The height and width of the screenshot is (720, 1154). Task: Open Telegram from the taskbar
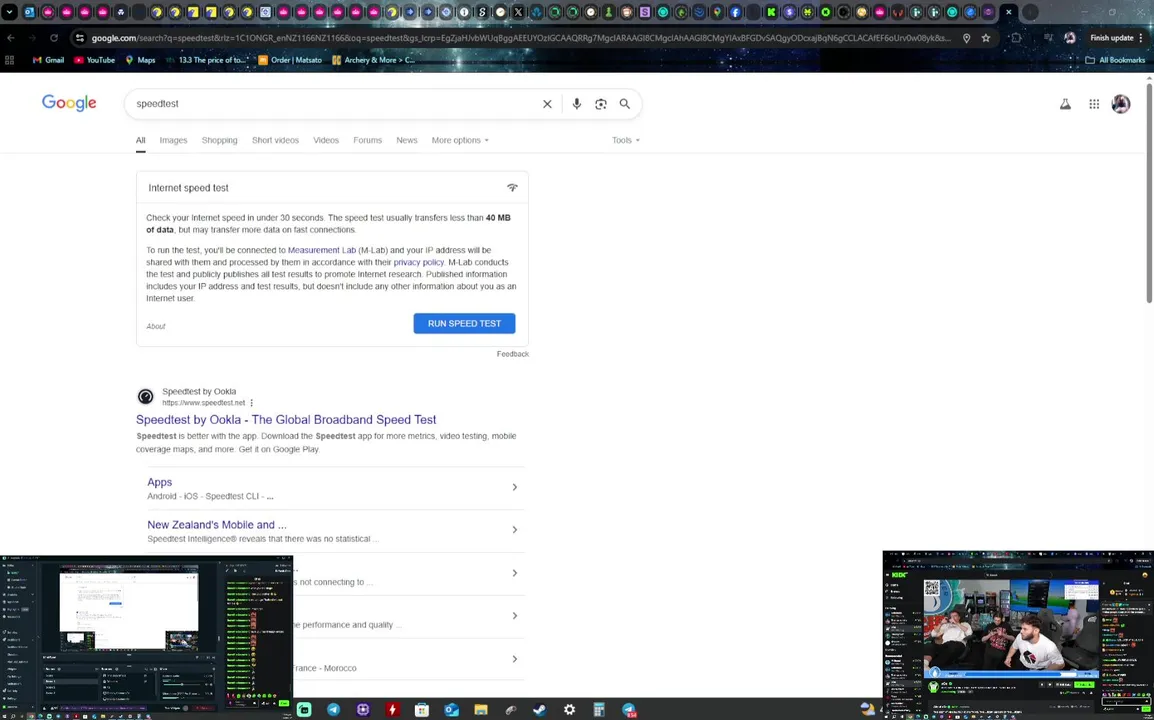333,710
